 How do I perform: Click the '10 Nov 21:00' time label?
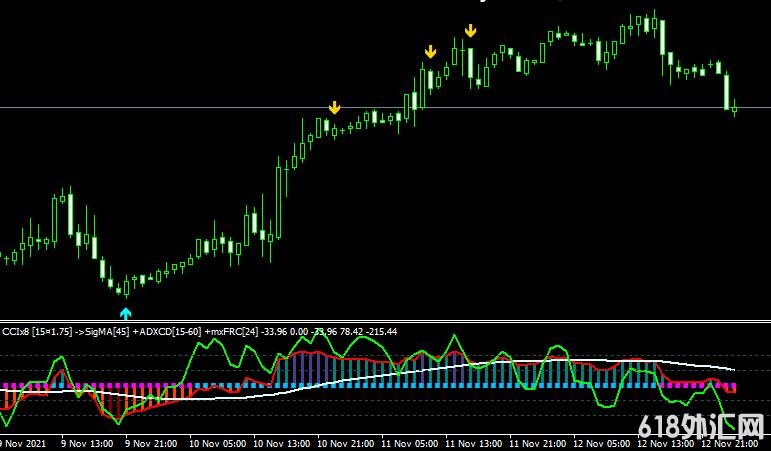point(346,444)
